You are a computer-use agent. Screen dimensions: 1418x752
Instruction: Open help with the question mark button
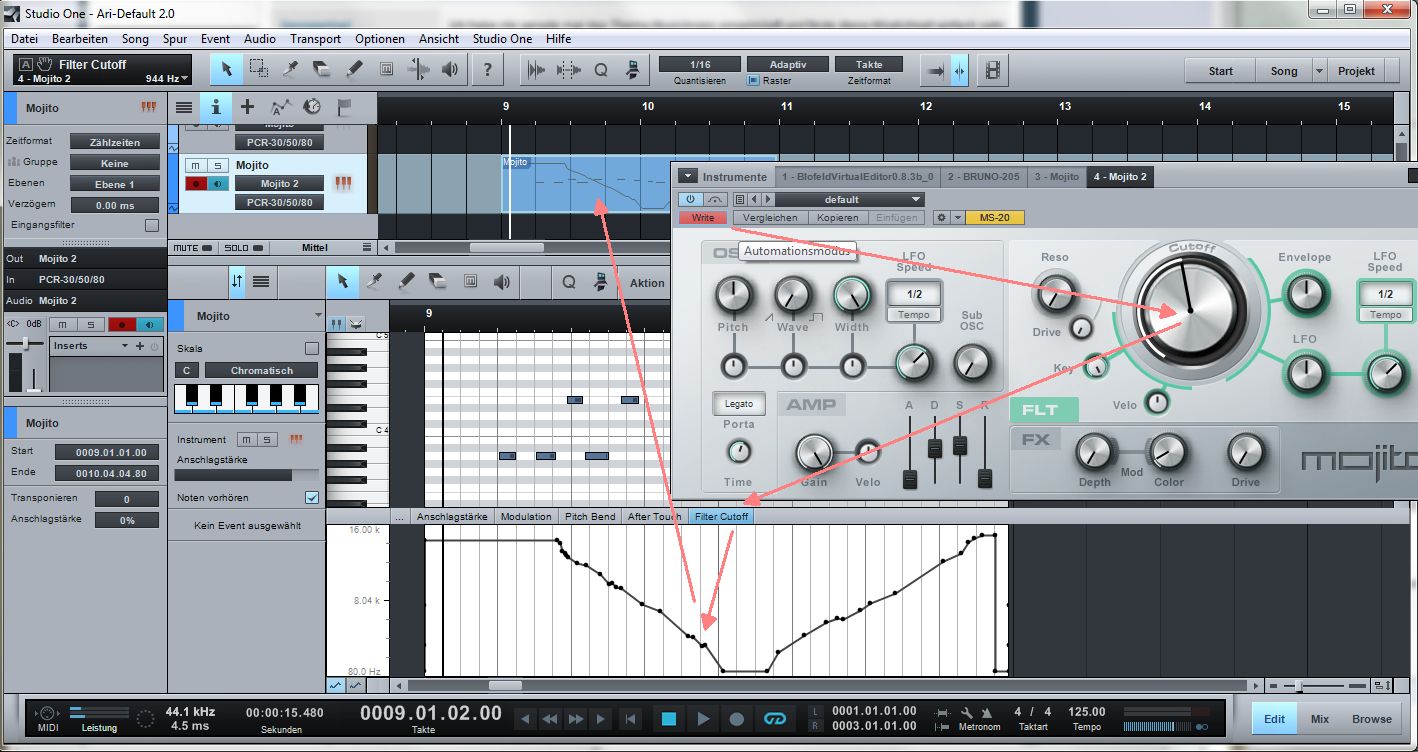click(x=487, y=69)
